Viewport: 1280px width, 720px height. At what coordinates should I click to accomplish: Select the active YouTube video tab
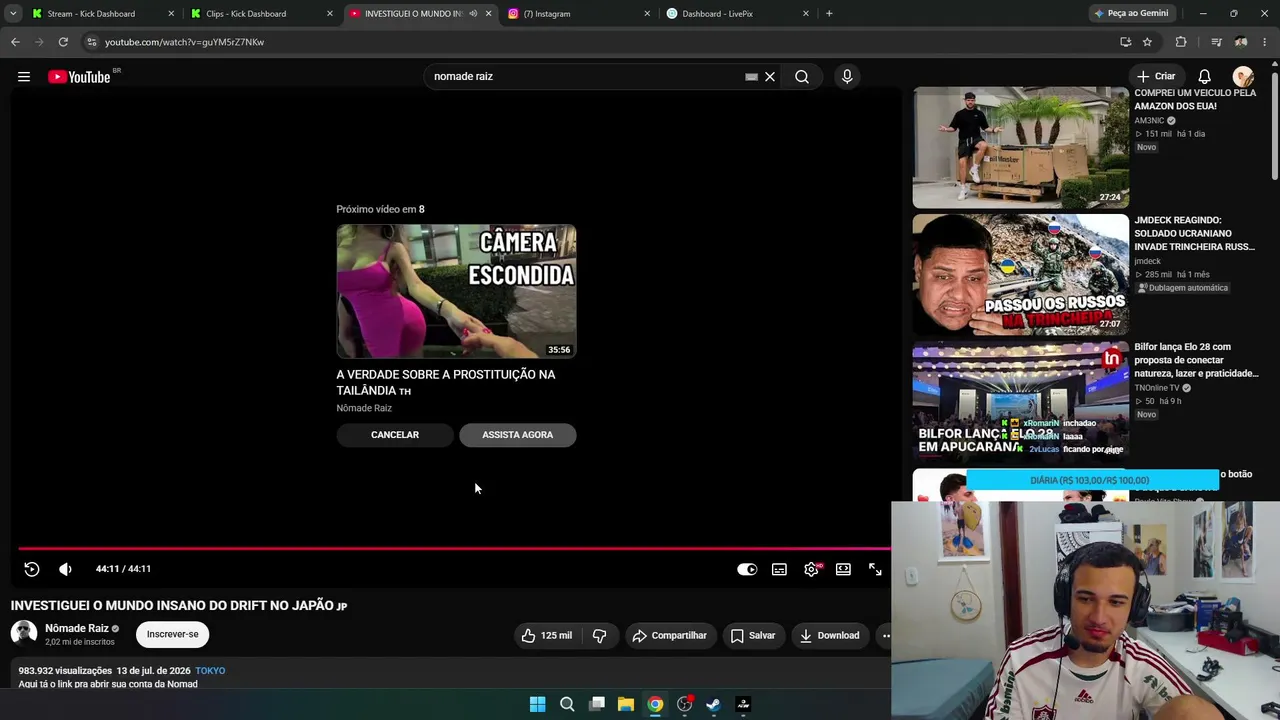click(420, 14)
